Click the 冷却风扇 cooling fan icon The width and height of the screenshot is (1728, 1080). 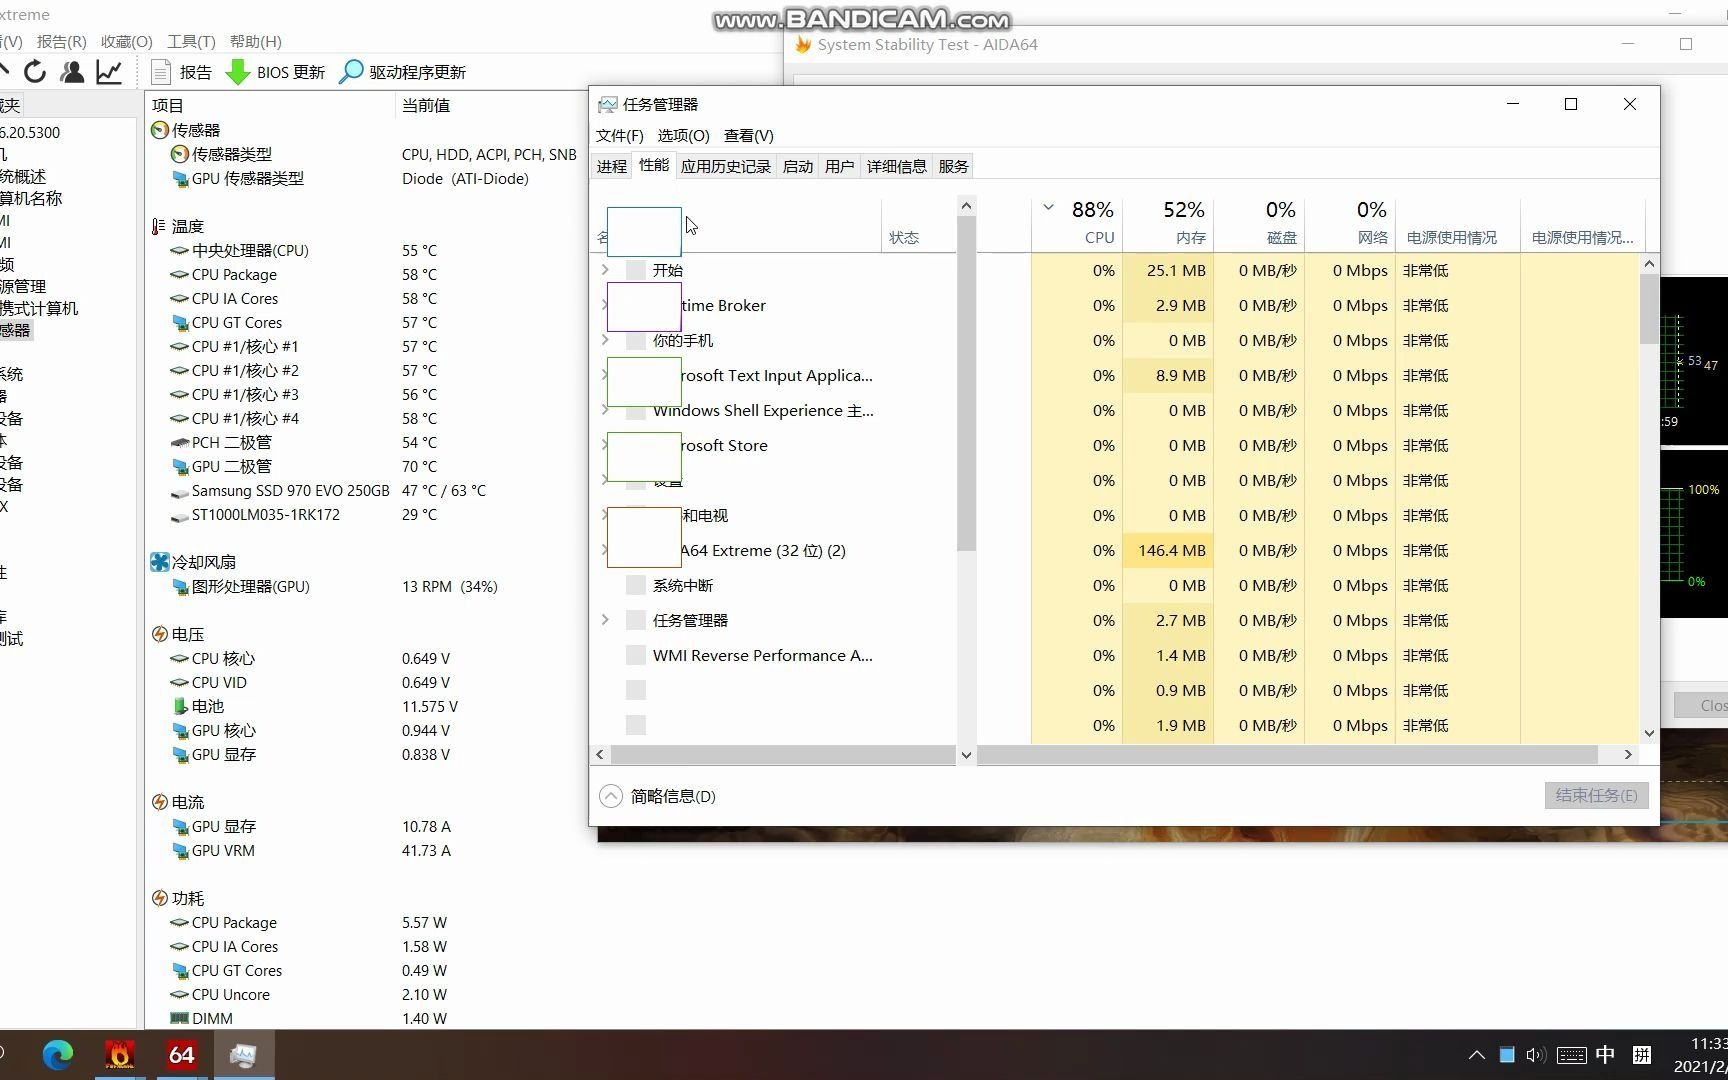[x=160, y=562]
